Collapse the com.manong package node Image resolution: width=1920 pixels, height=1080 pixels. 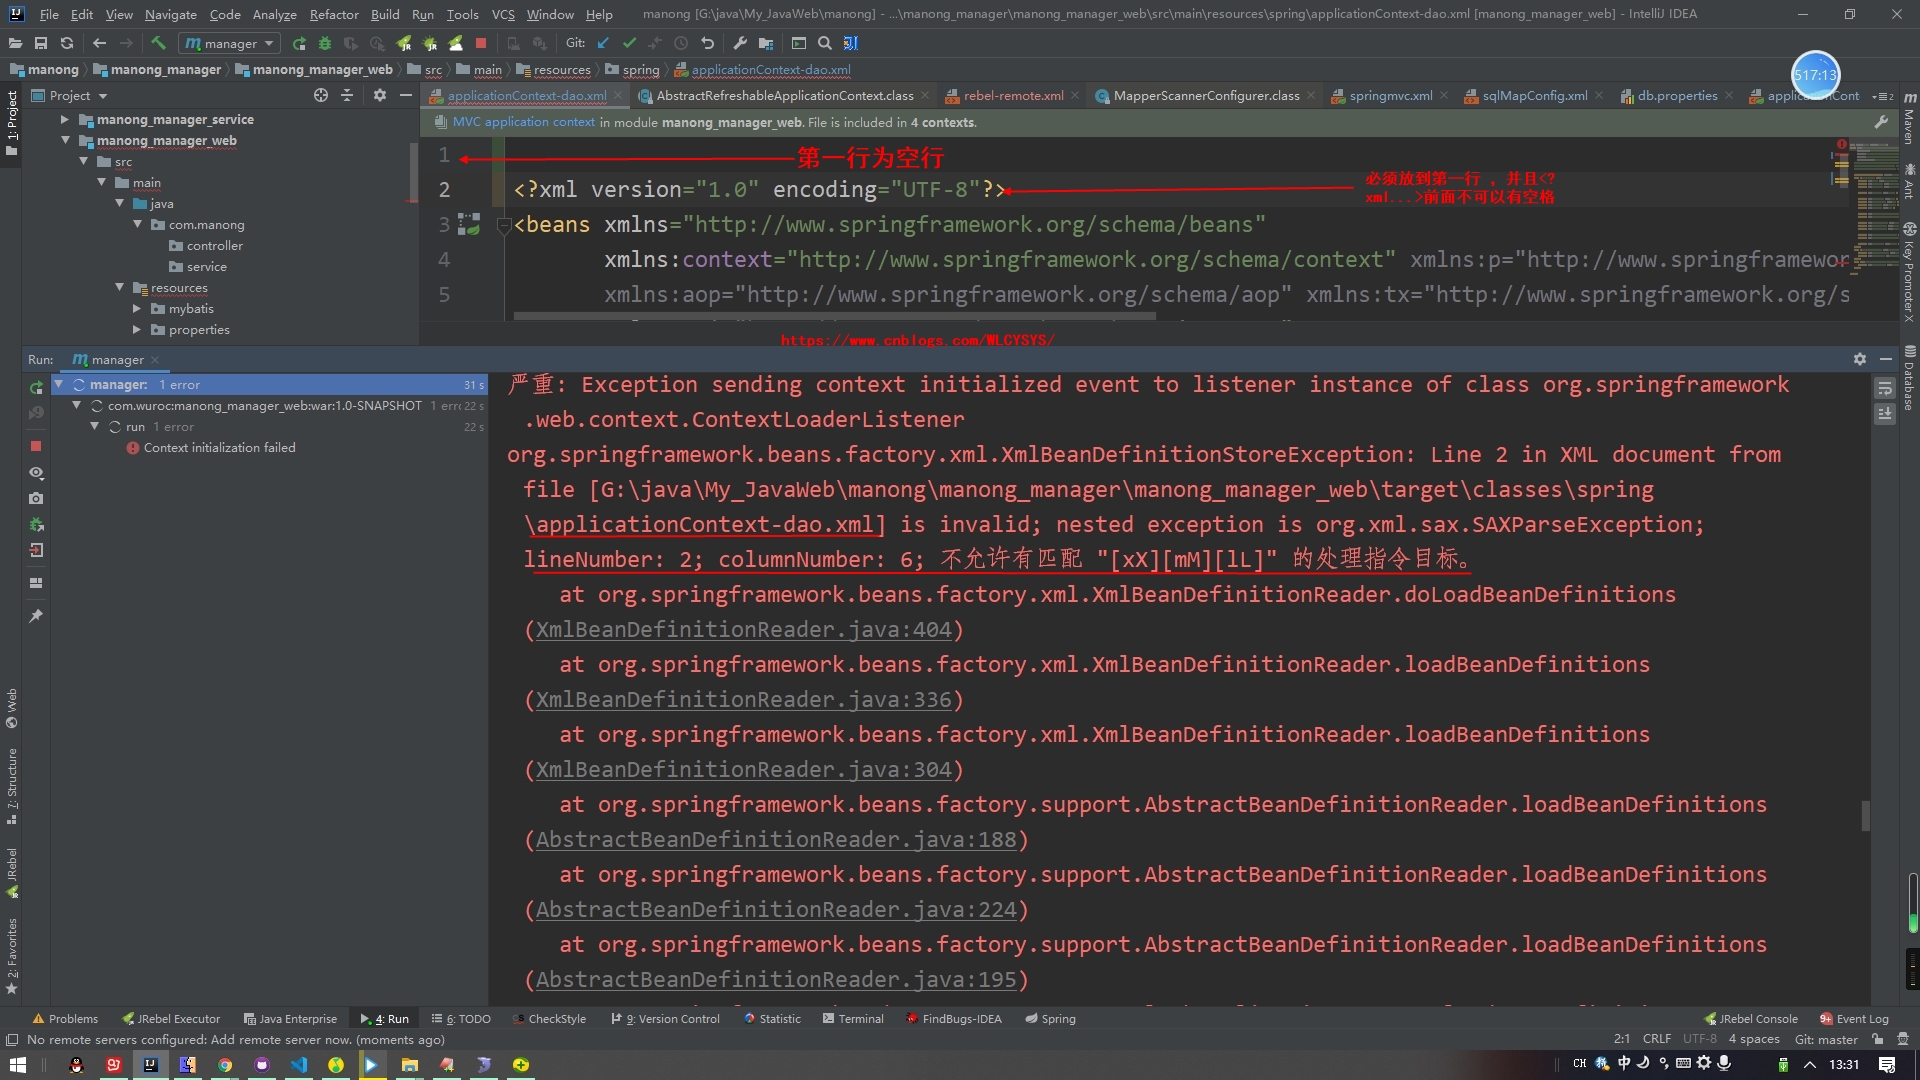pos(138,224)
